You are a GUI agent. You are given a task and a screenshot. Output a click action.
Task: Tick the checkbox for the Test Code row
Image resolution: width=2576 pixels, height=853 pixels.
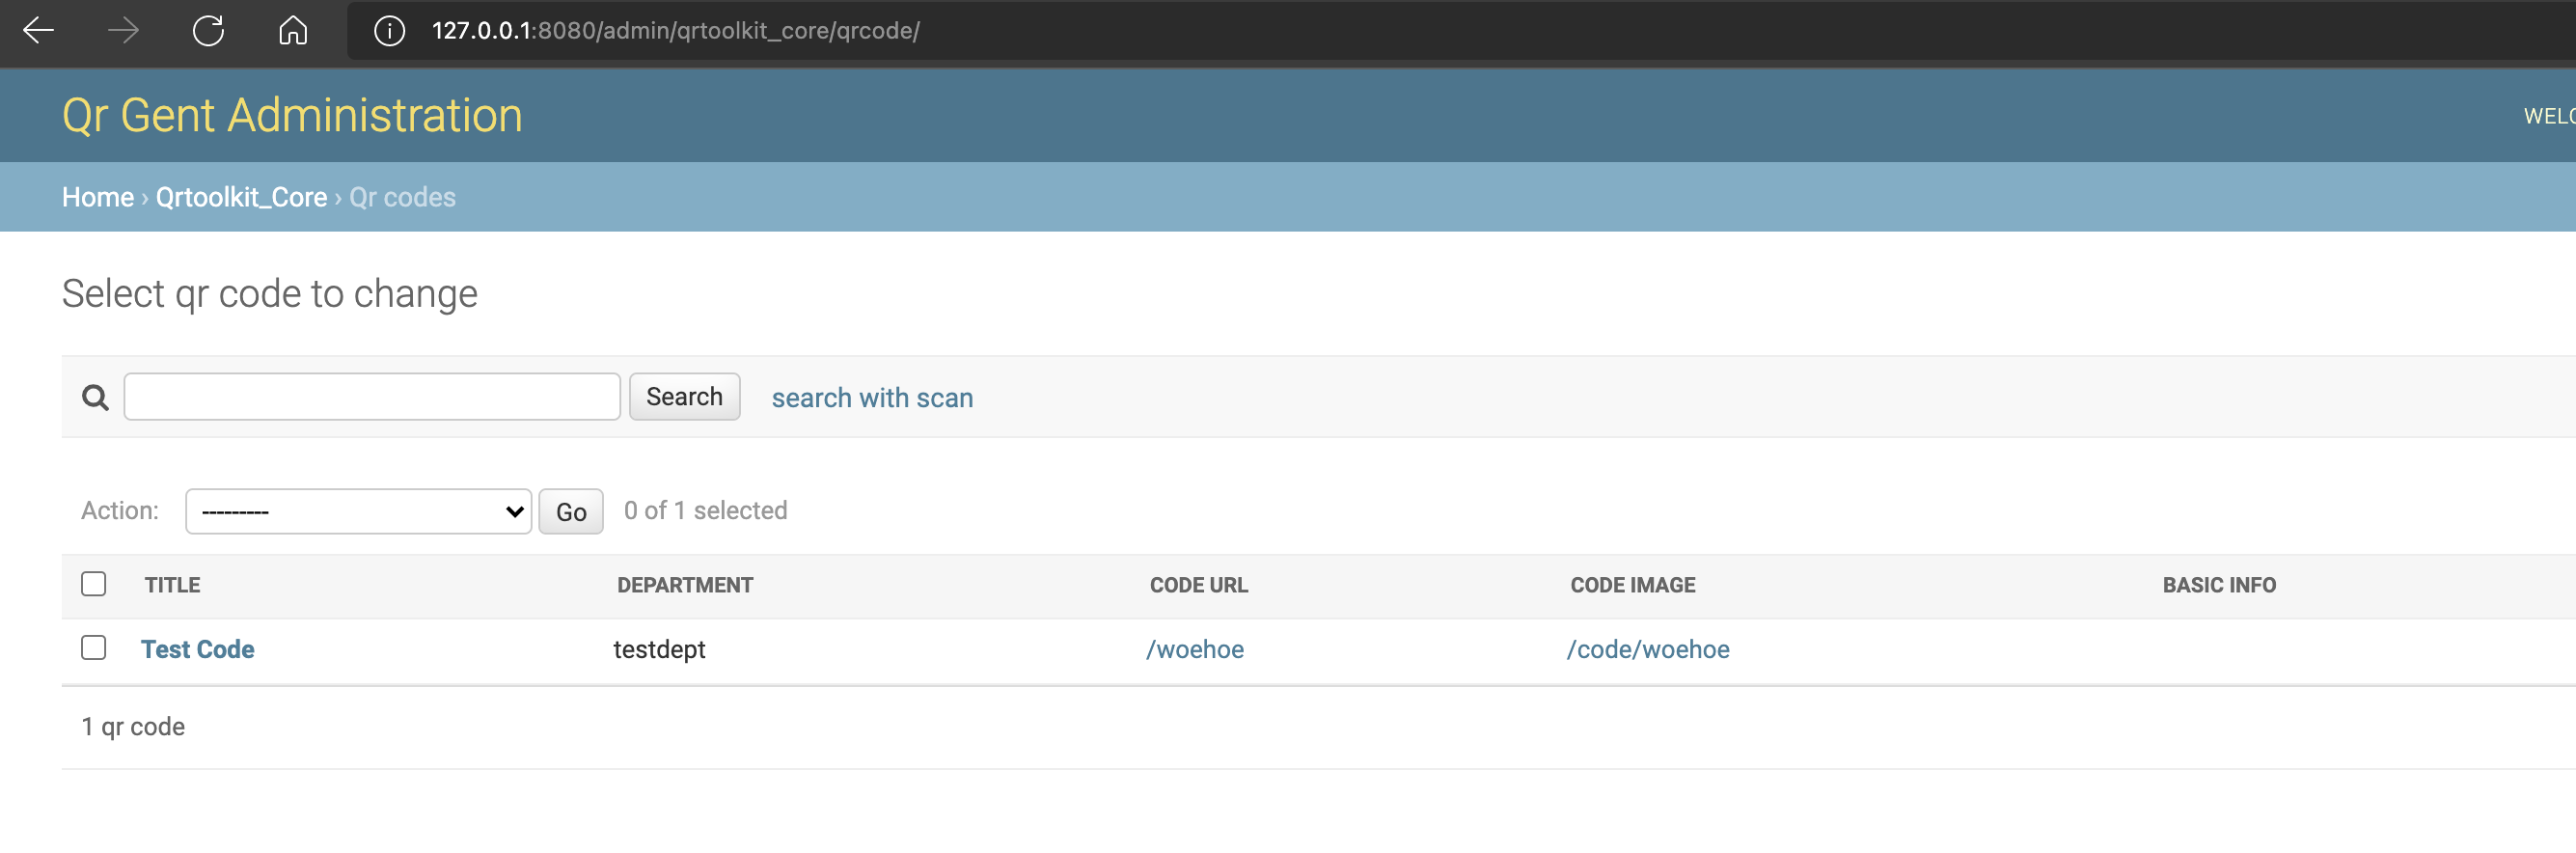[x=94, y=648]
